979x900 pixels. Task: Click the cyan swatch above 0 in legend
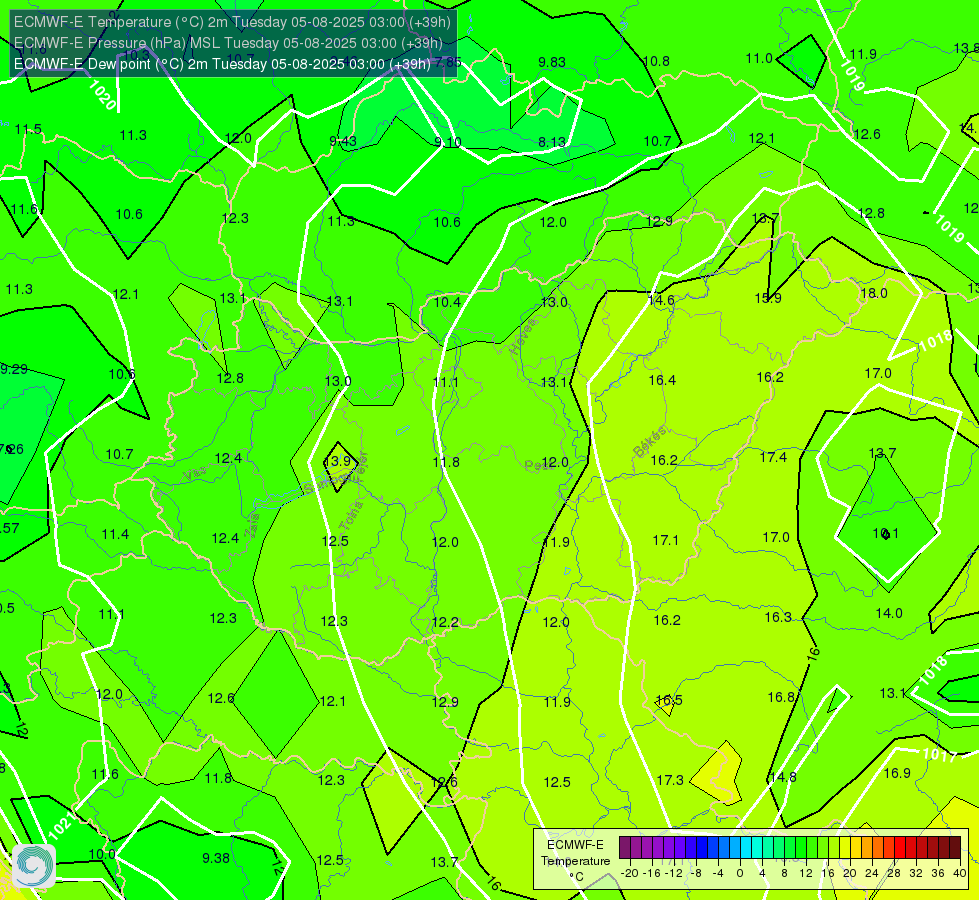(x=745, y=848)
